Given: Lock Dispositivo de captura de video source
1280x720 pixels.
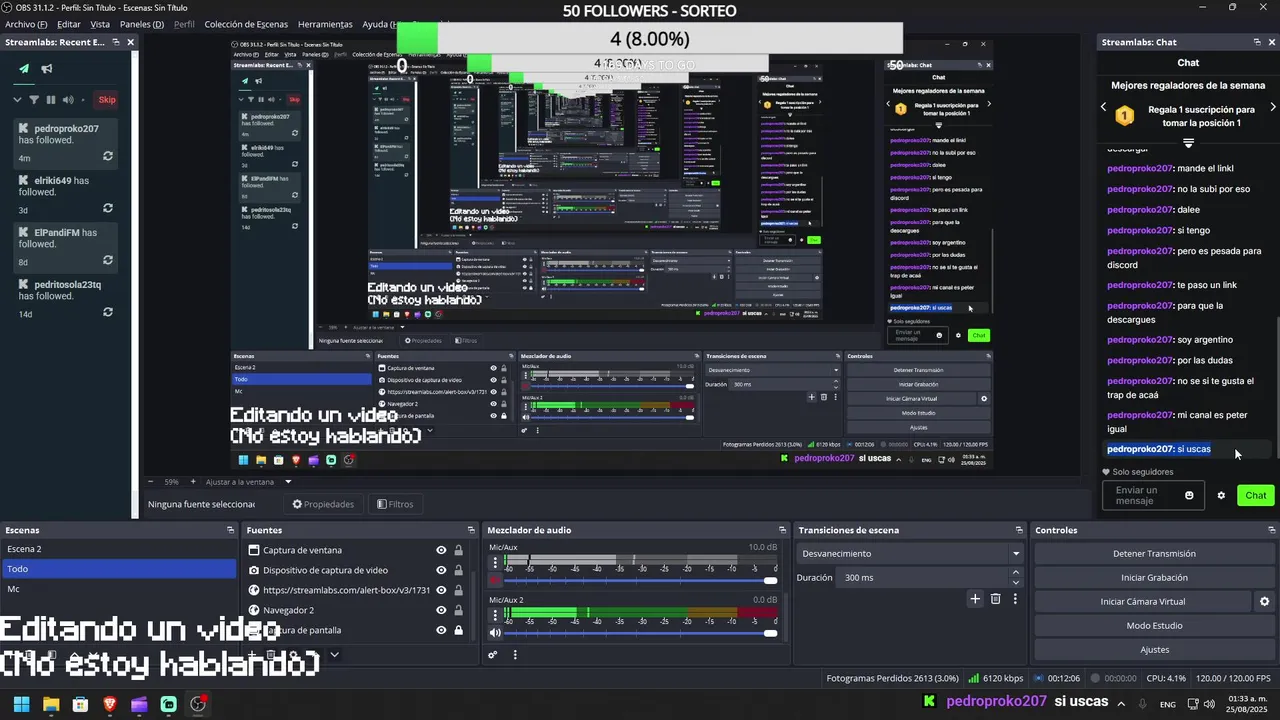Looking at the screenshot, I should [458, 570].
